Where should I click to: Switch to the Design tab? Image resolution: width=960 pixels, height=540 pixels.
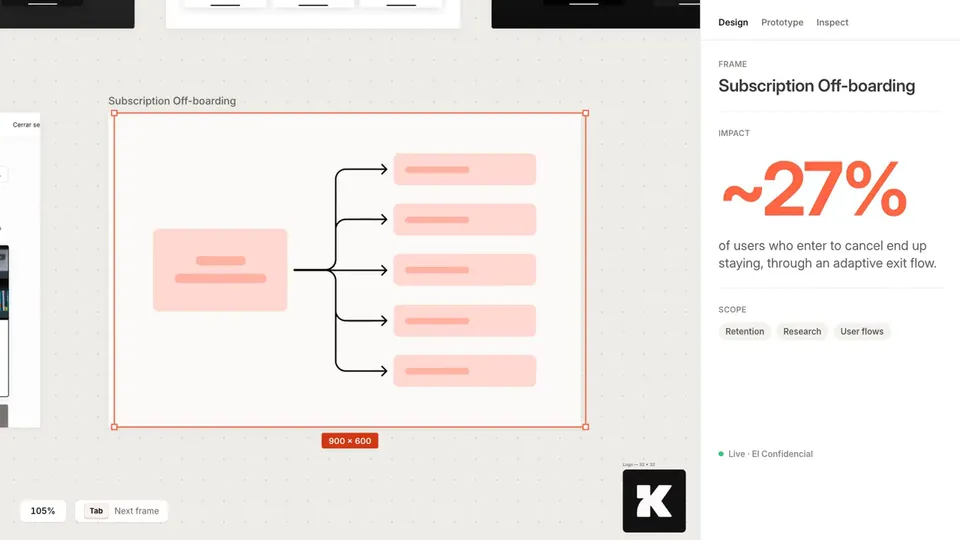pos(733,22)
